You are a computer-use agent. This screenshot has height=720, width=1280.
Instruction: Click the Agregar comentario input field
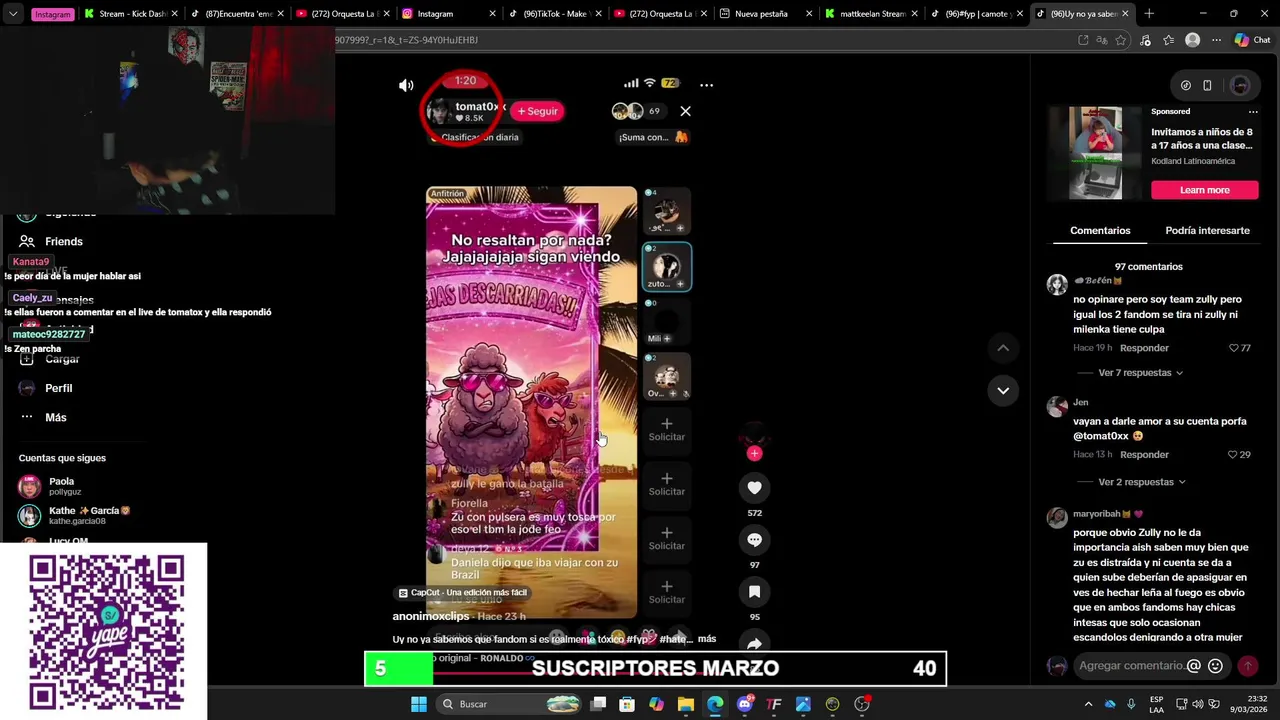(x=1130, y=666)
